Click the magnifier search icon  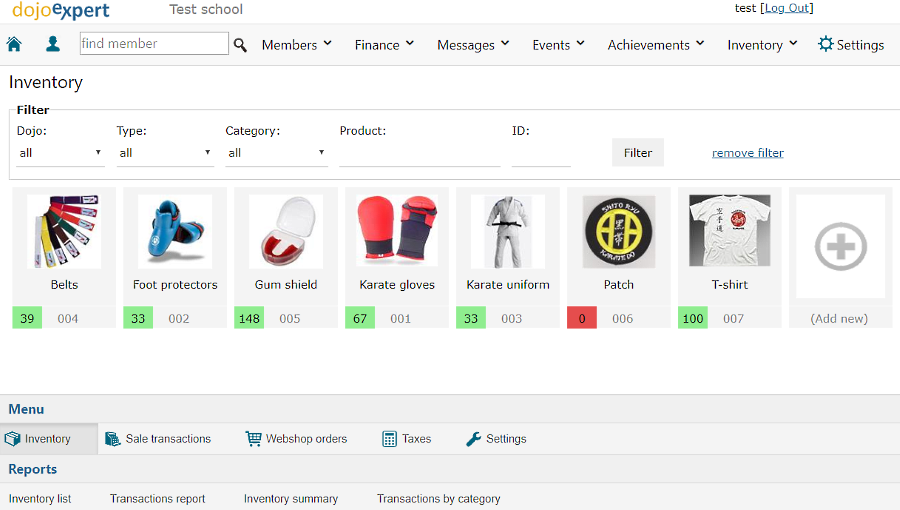(240, 45)
